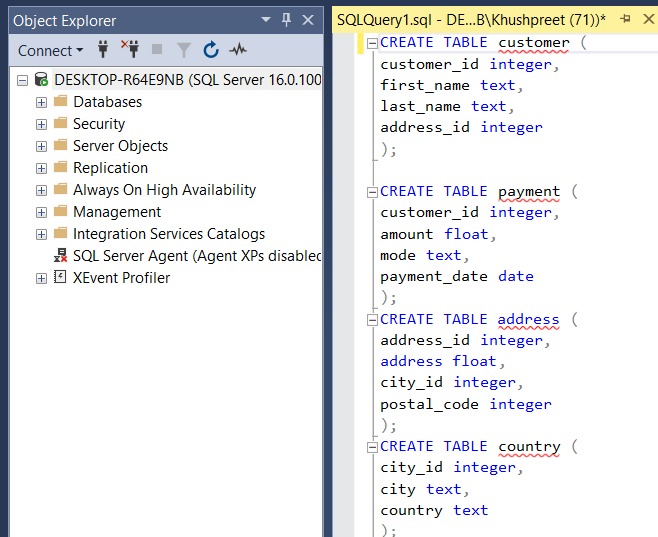This screenshot has height=537, width=658.
Task: Close the Object Explorer panel
Action: coord(308,20)
